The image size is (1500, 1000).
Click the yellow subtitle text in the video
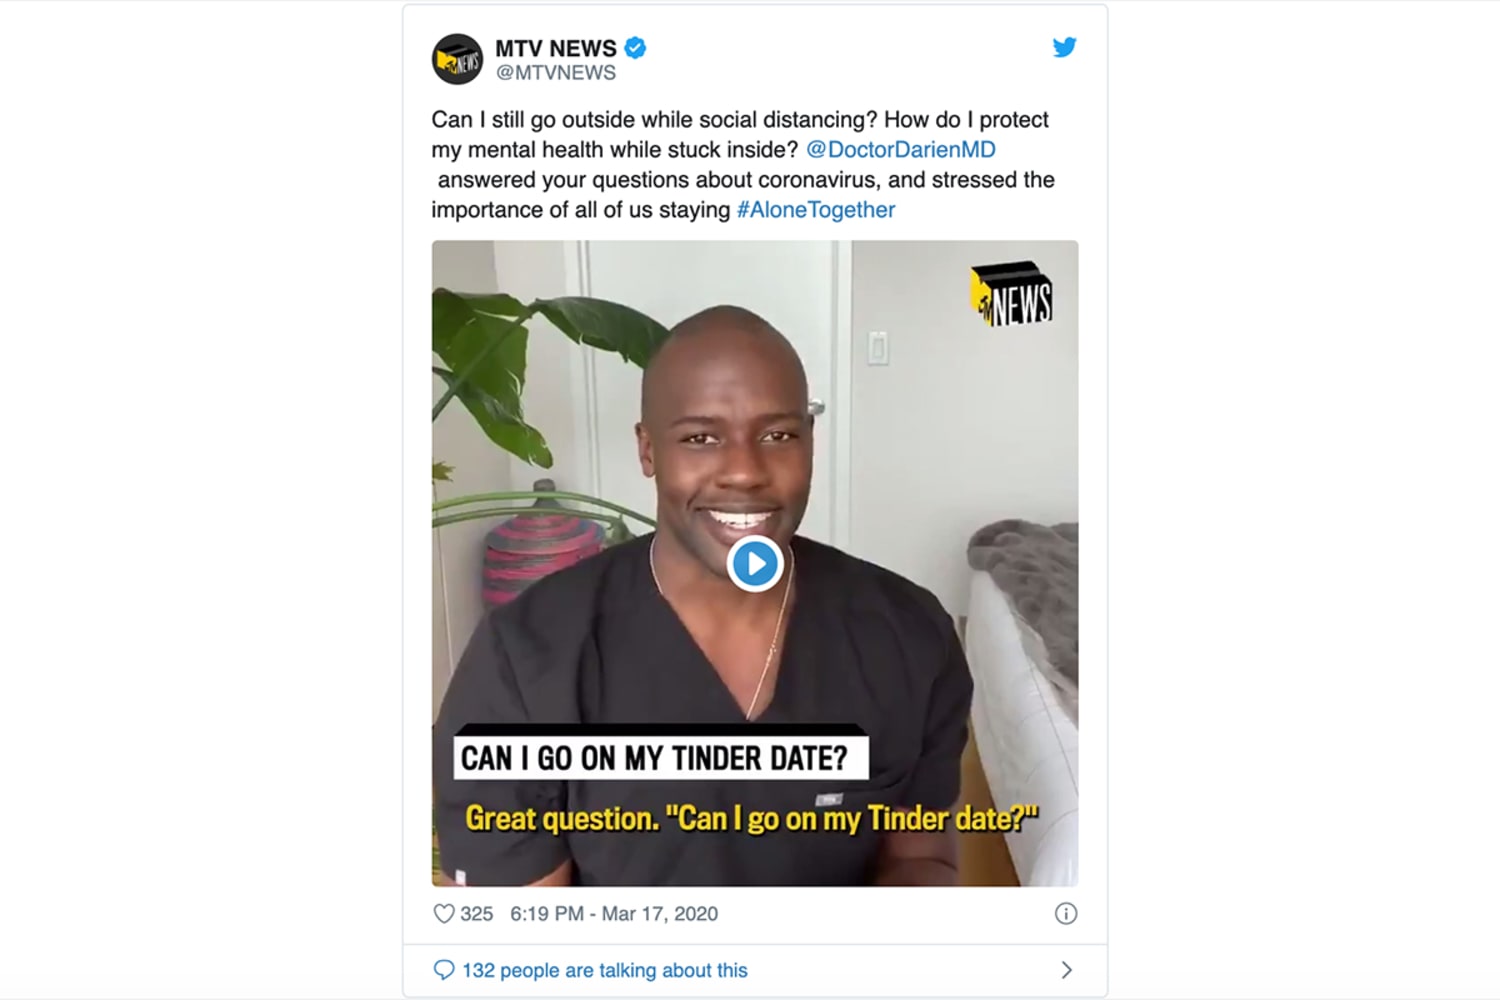click(752, 818)
